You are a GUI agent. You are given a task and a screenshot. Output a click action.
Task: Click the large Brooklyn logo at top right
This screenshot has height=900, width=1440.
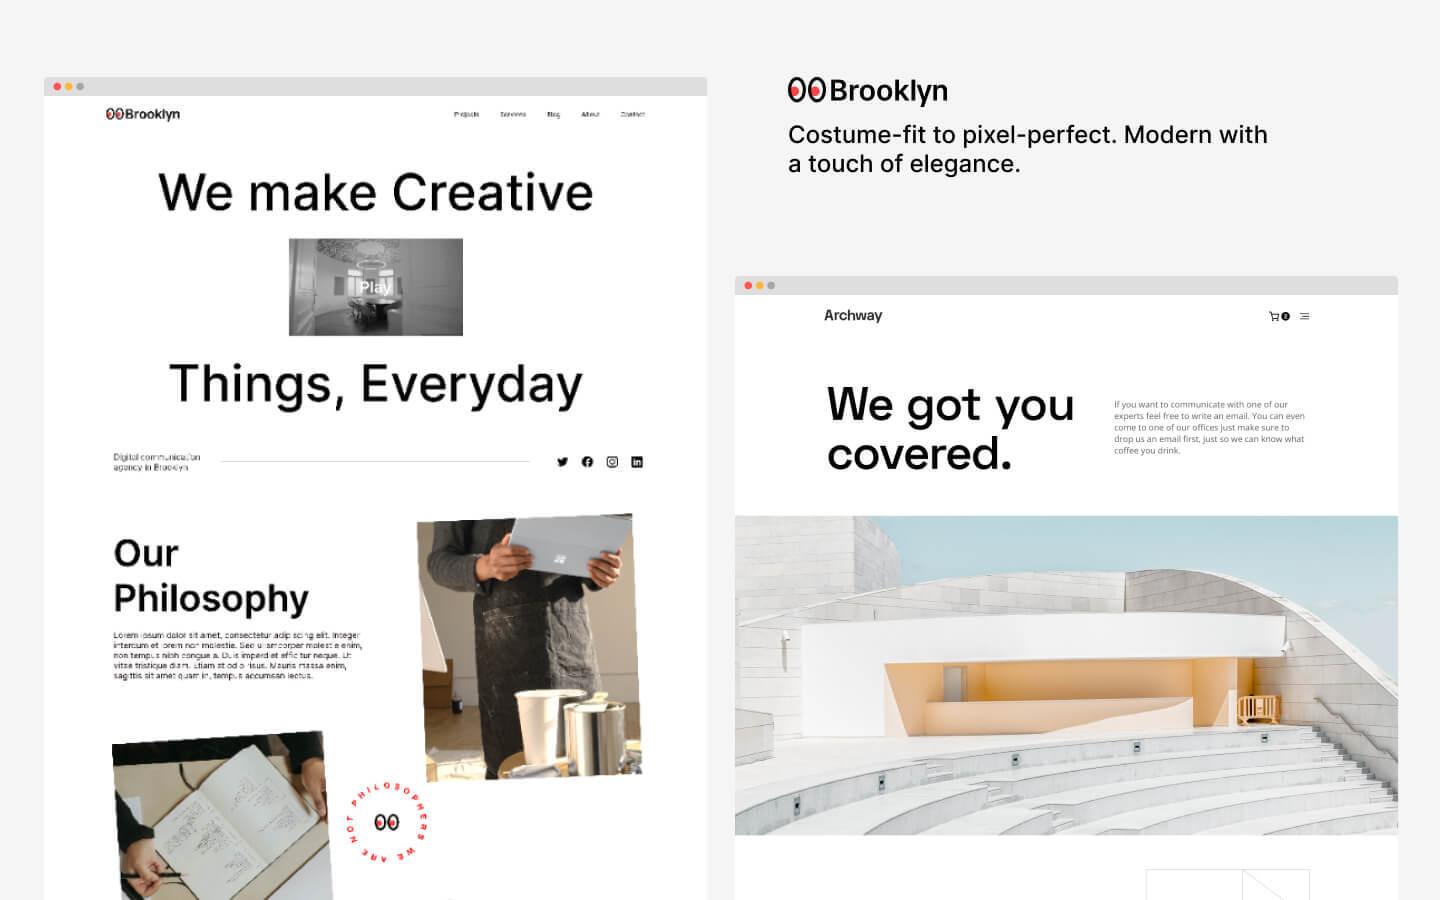click(868, 91)
